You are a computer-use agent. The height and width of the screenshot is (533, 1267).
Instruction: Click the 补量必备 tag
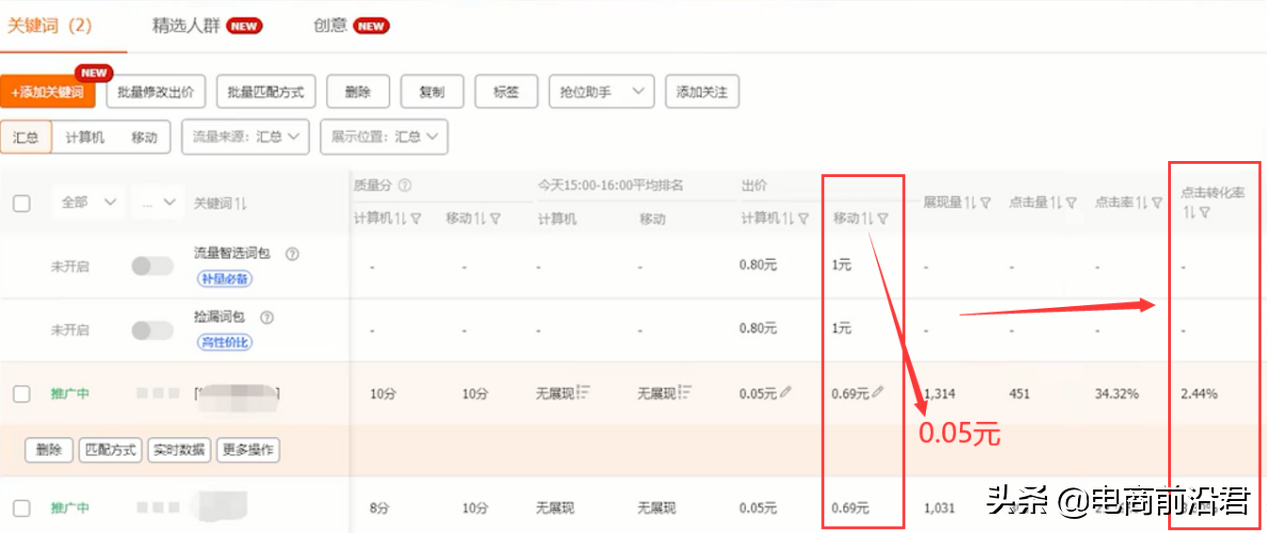224,279
